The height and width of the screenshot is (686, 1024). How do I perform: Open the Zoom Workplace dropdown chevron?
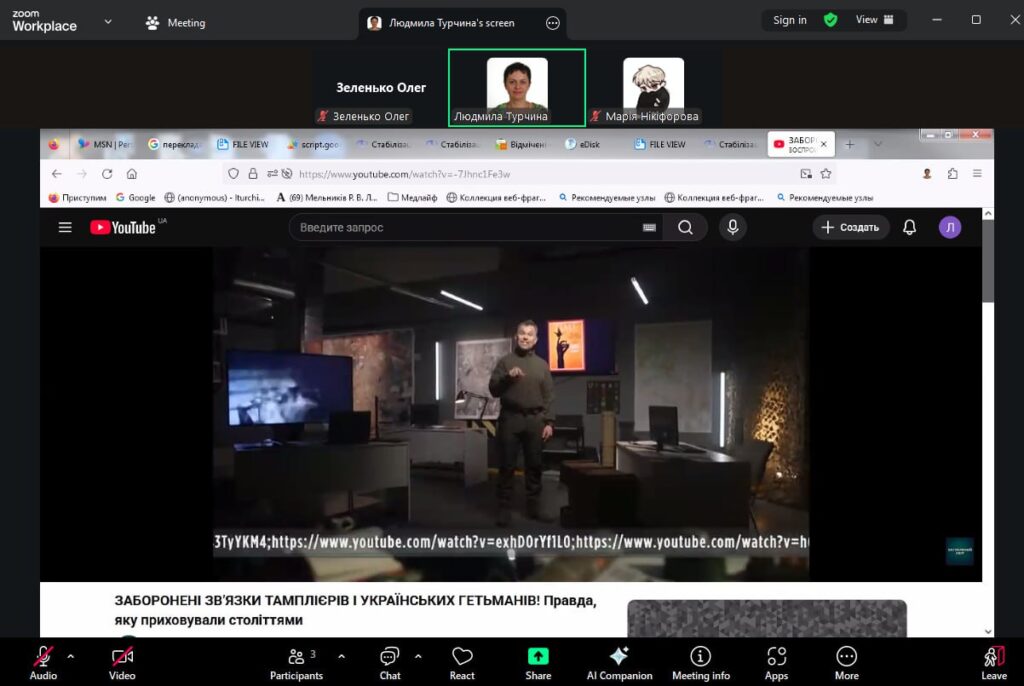coord(108,21)
